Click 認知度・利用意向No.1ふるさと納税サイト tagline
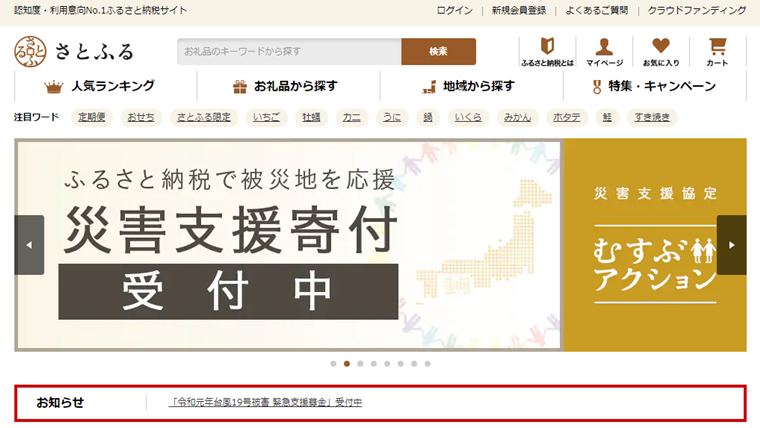 100,10
